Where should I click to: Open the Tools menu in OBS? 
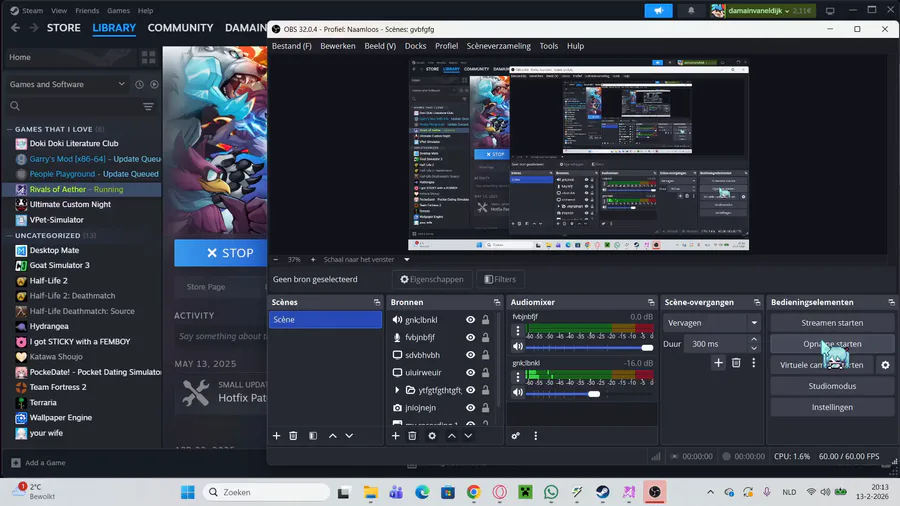(x=548, y=46)
